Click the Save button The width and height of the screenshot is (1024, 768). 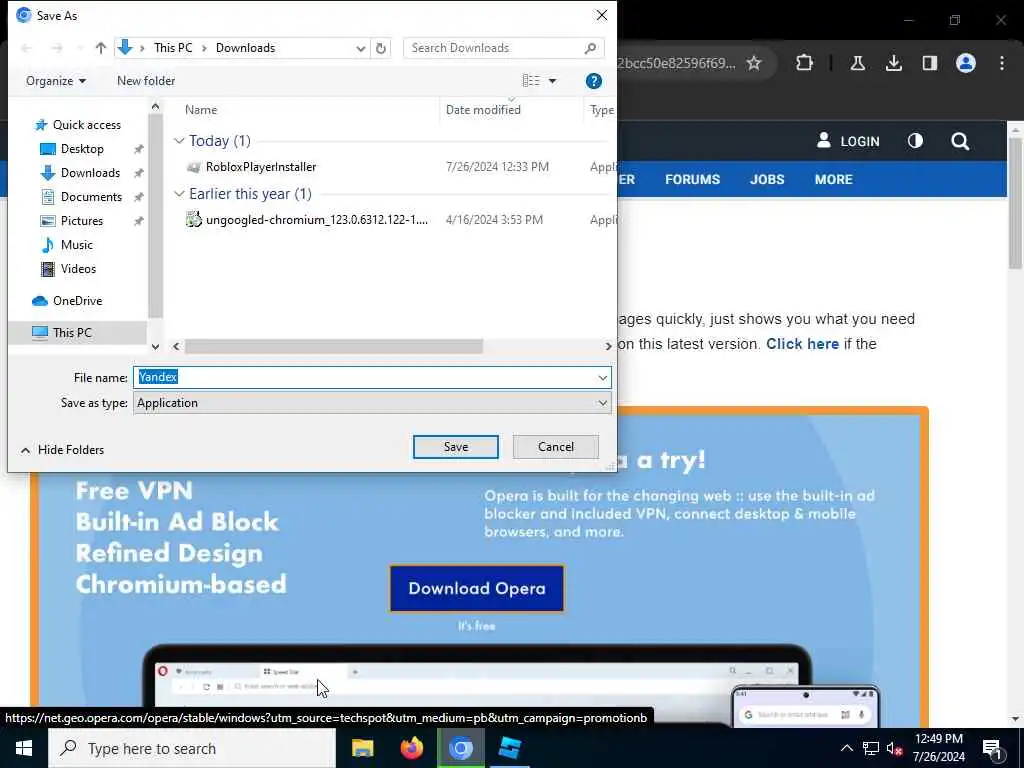455,447
